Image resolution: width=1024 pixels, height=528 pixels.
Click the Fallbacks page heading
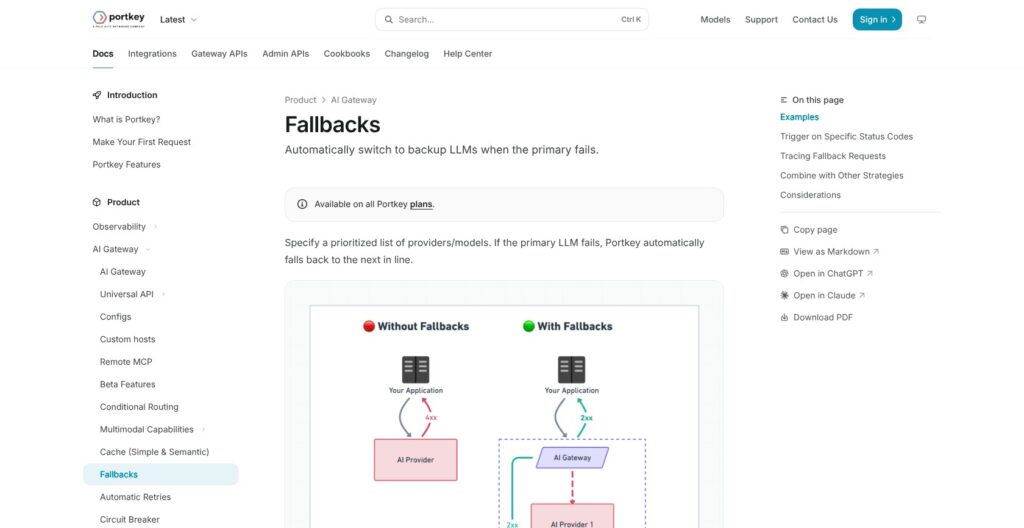click(332, 124)
